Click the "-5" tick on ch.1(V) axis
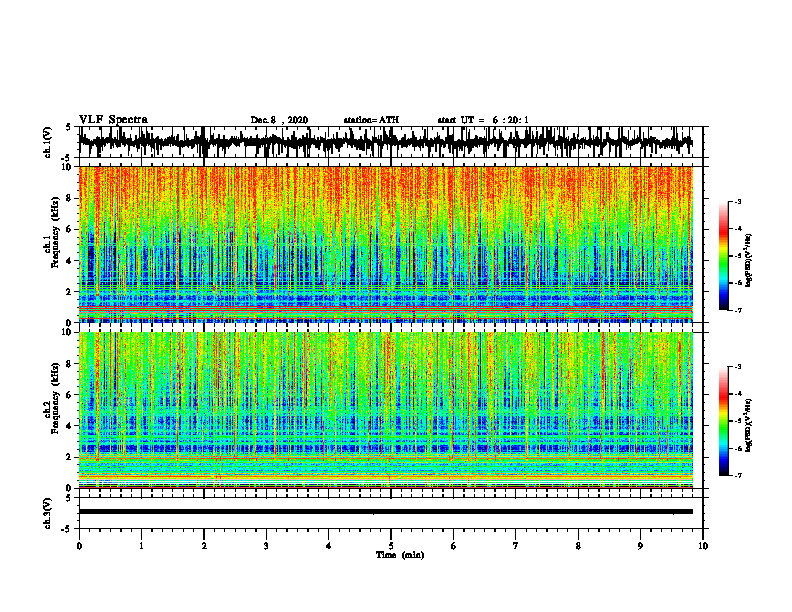The height and width of the screenshot is (612, 792). [x=67, y=159]
